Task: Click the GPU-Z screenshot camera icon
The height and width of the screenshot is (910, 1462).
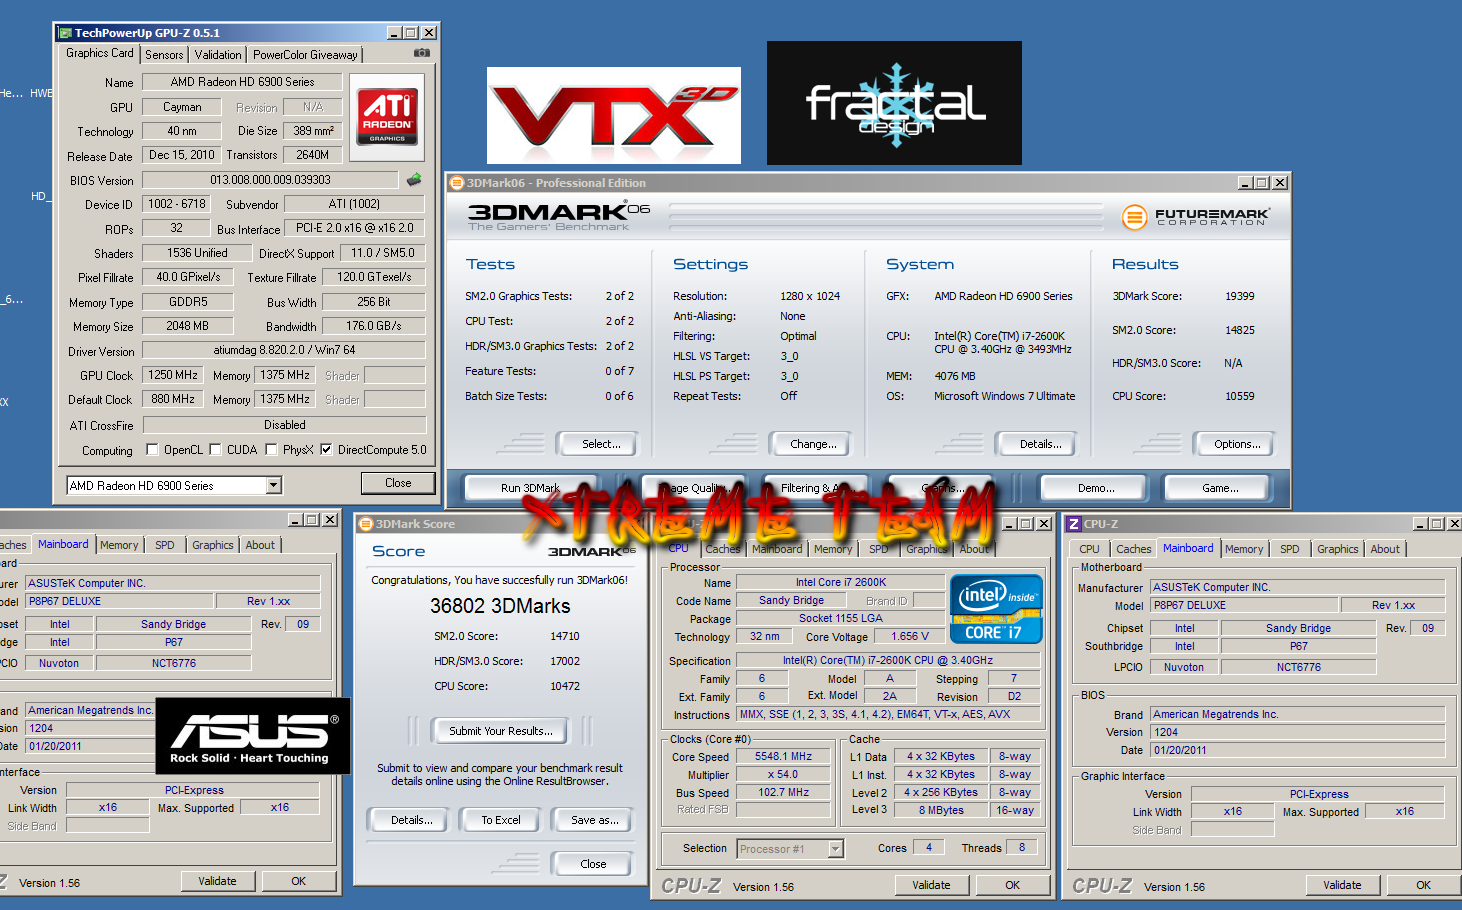Action: [422, 53]
